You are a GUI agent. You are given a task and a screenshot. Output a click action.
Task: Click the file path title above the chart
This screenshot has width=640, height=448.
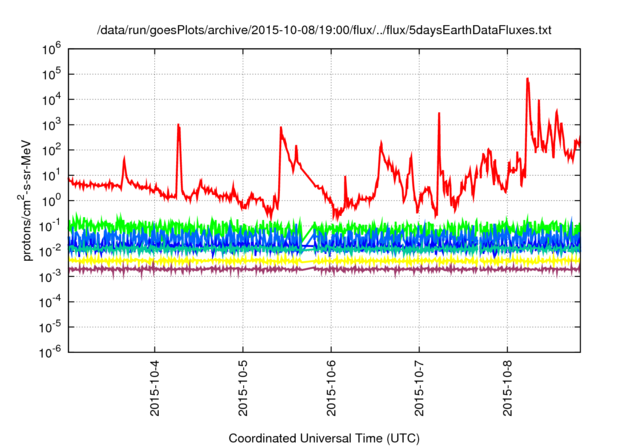[324, 30]
